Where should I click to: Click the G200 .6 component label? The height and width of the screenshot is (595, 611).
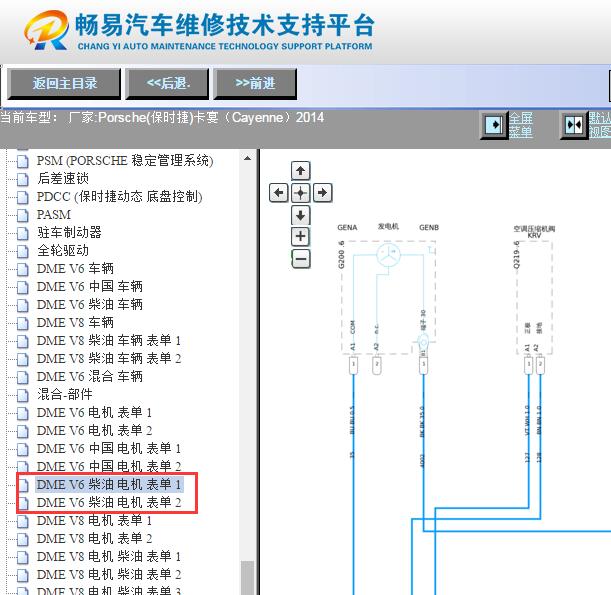[342, 255]
